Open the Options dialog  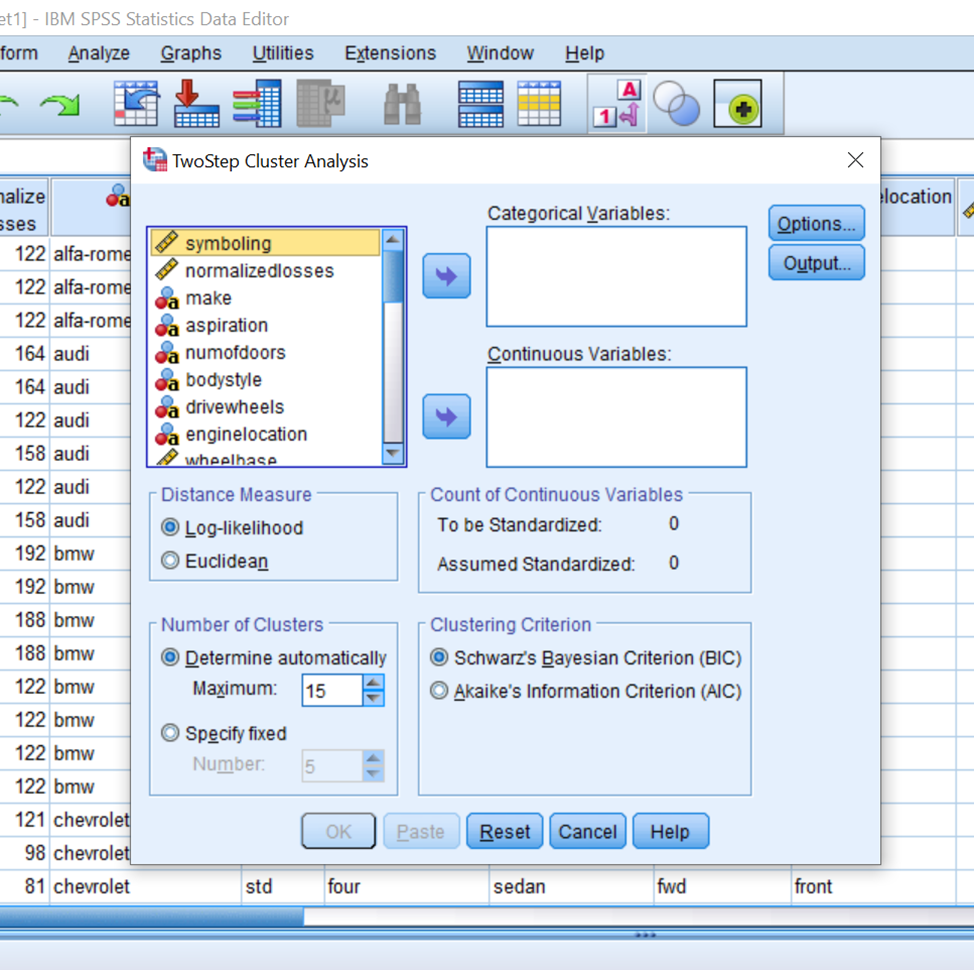[815, 223]
